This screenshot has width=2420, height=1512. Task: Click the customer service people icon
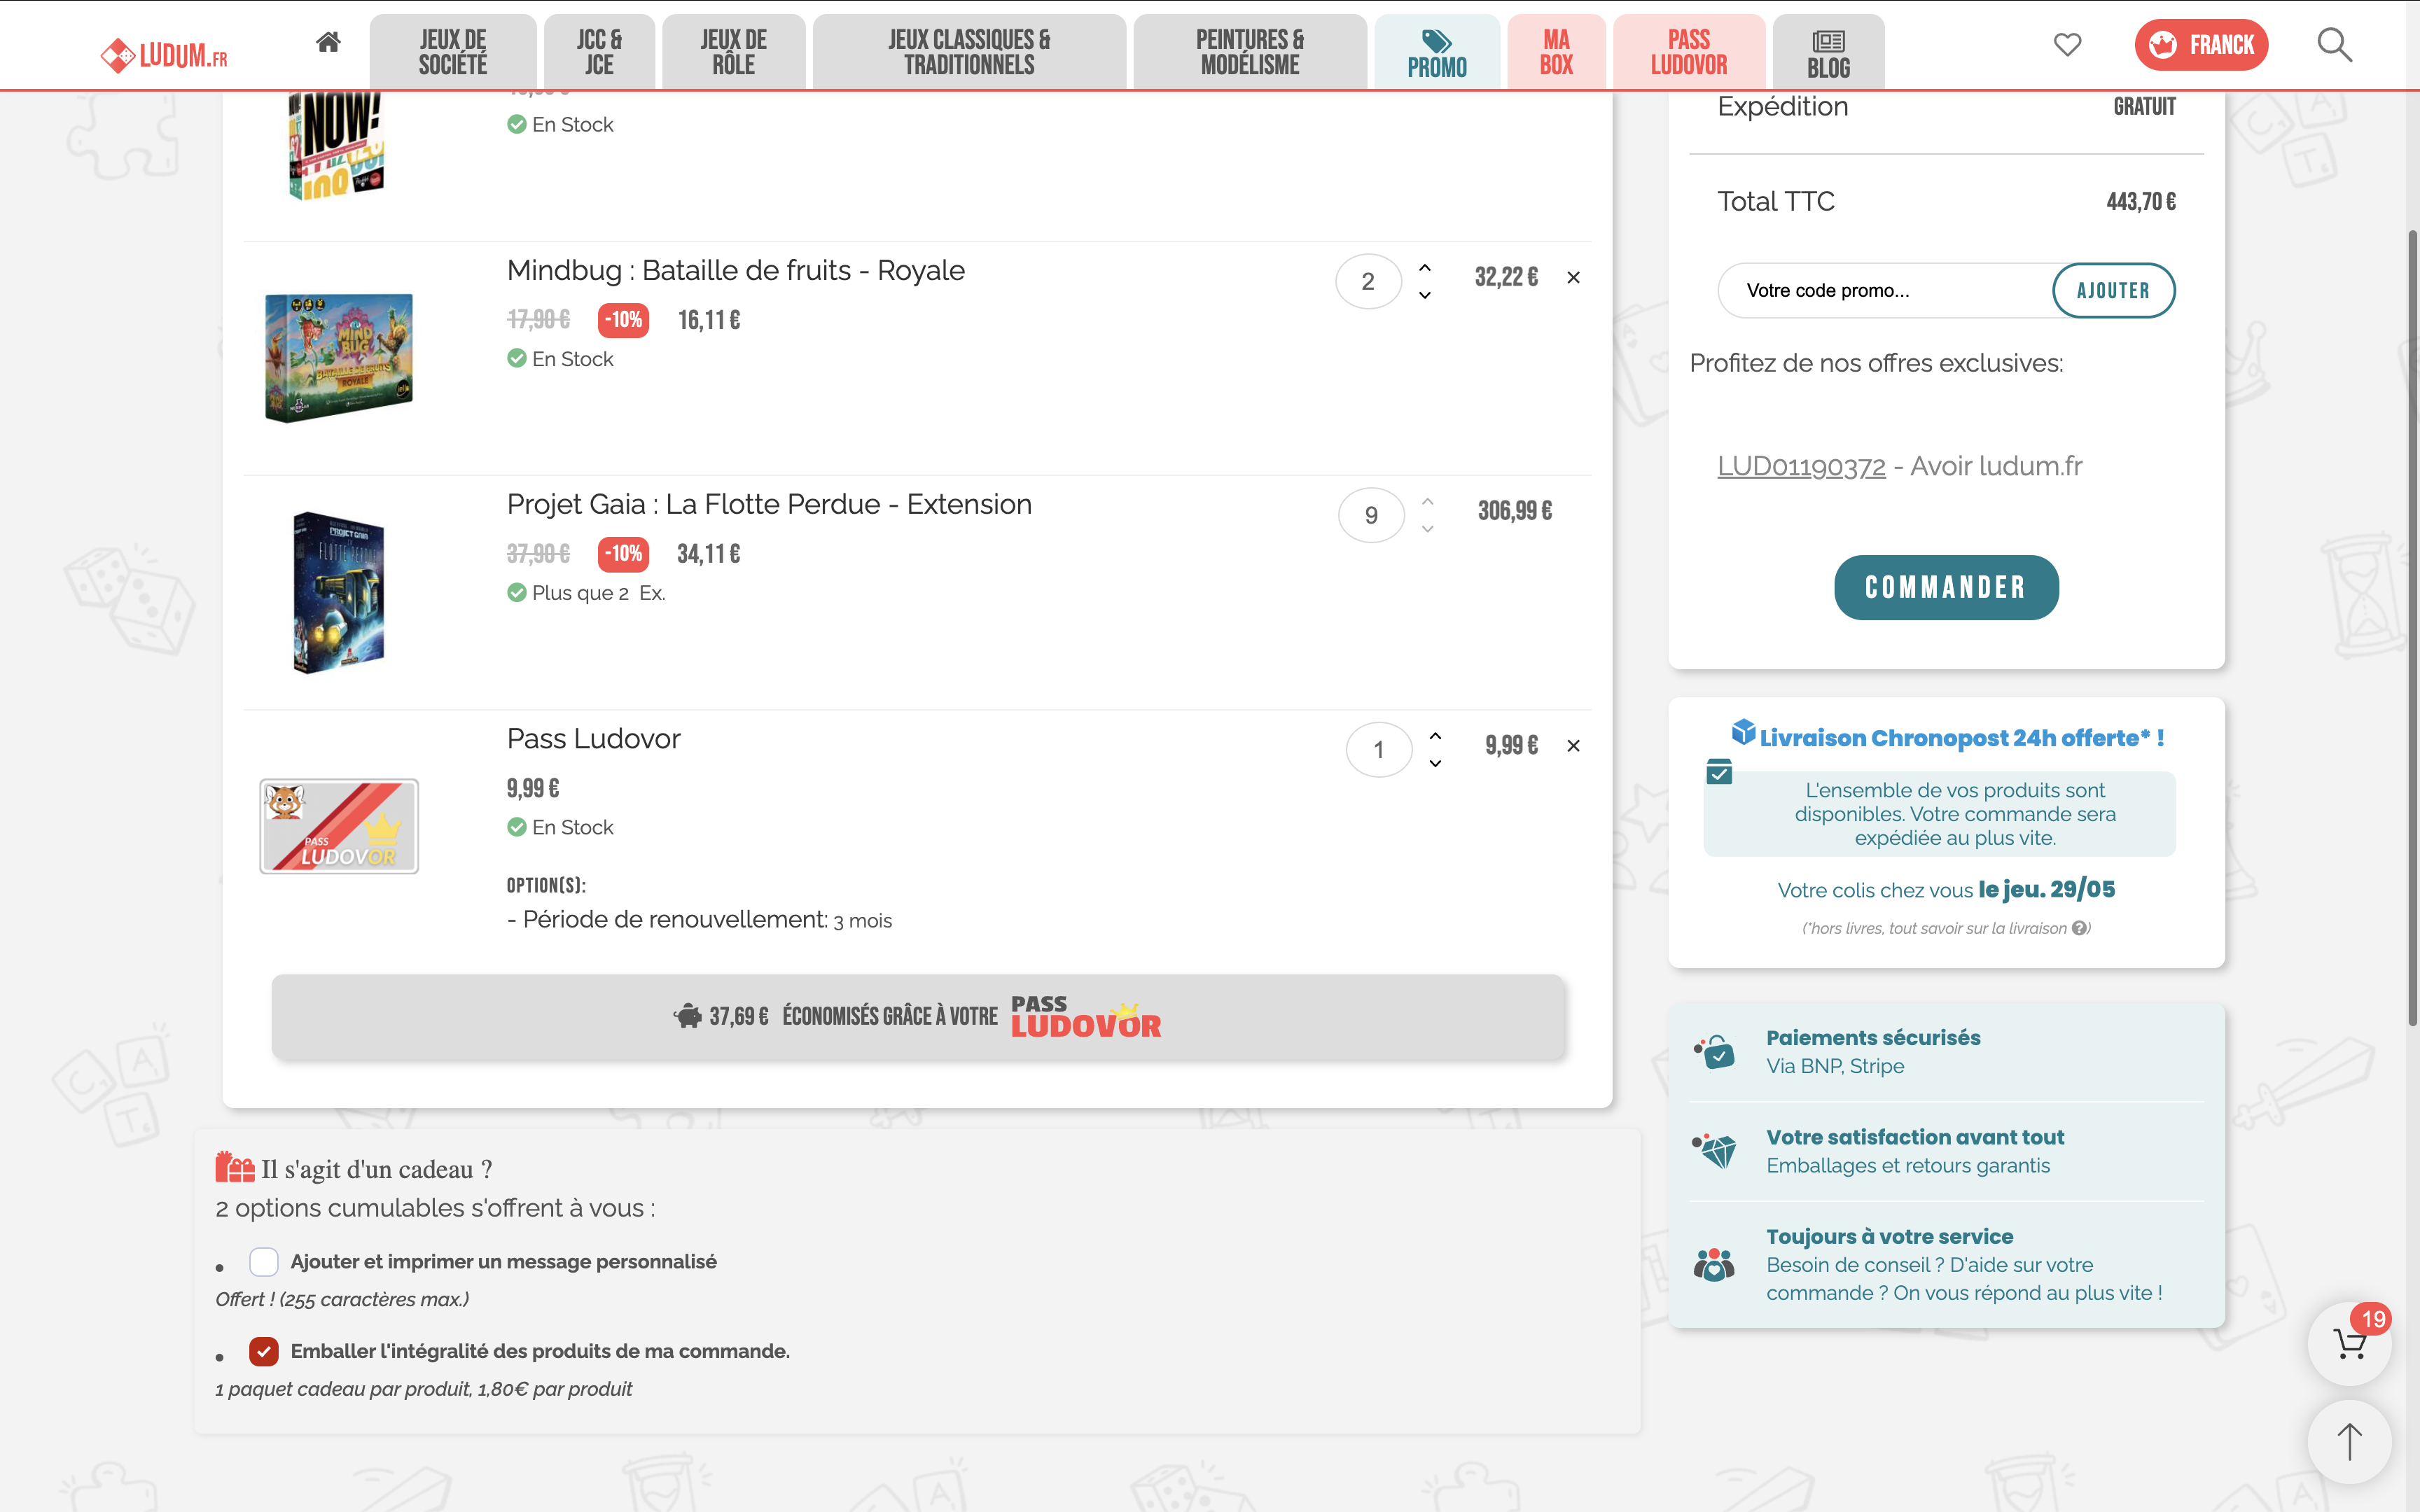[x=1715, y=1265]
